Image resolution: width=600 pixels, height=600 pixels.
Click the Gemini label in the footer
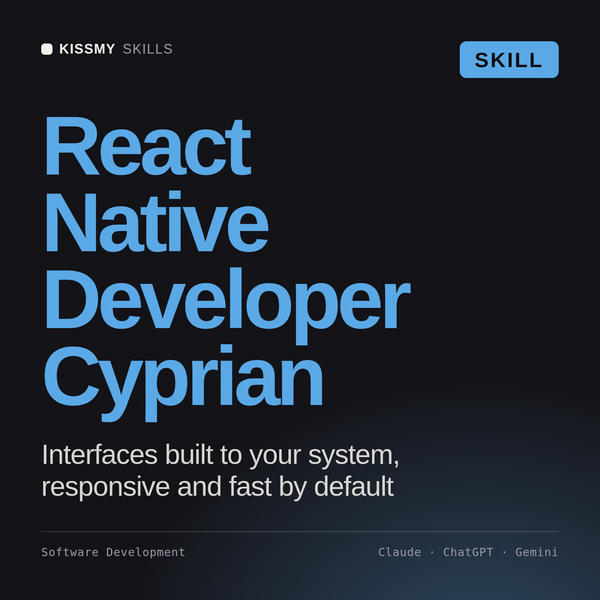536,552
